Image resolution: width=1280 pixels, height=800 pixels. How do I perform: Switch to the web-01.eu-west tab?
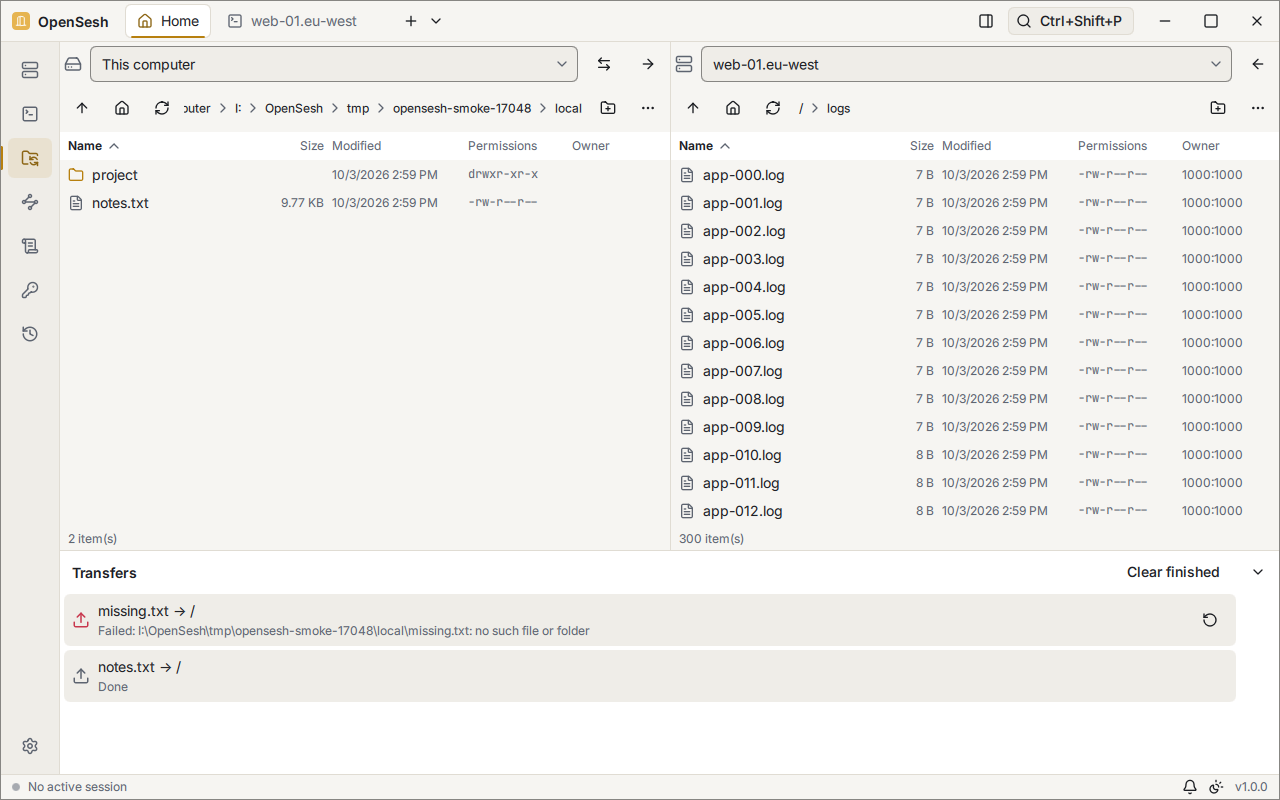(x=292, y=21)
